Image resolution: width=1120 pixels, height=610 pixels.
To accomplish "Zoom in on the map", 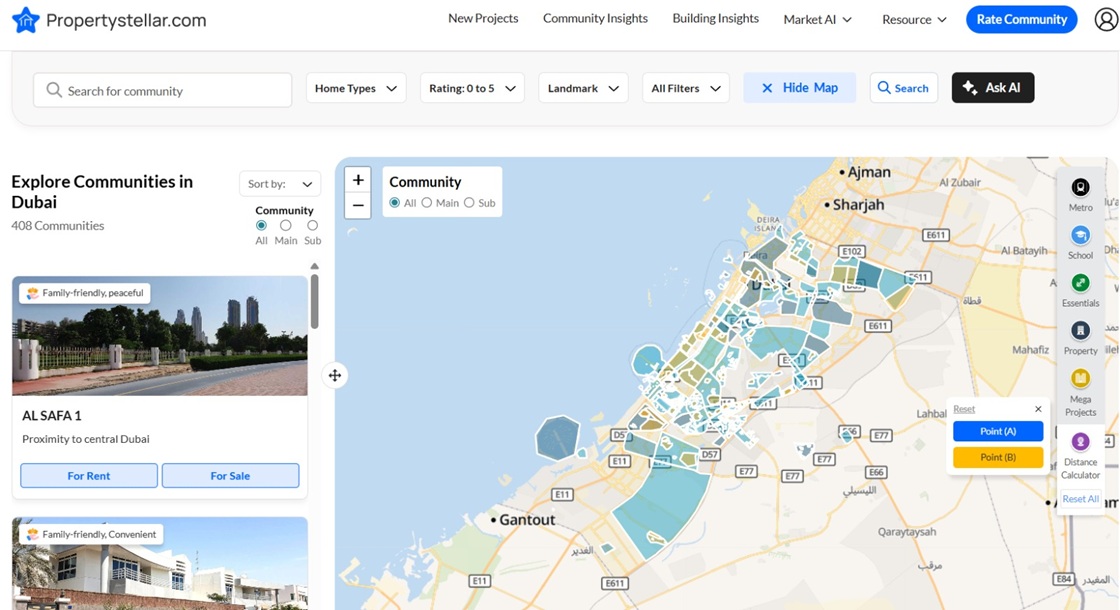I will click(358, 181).
